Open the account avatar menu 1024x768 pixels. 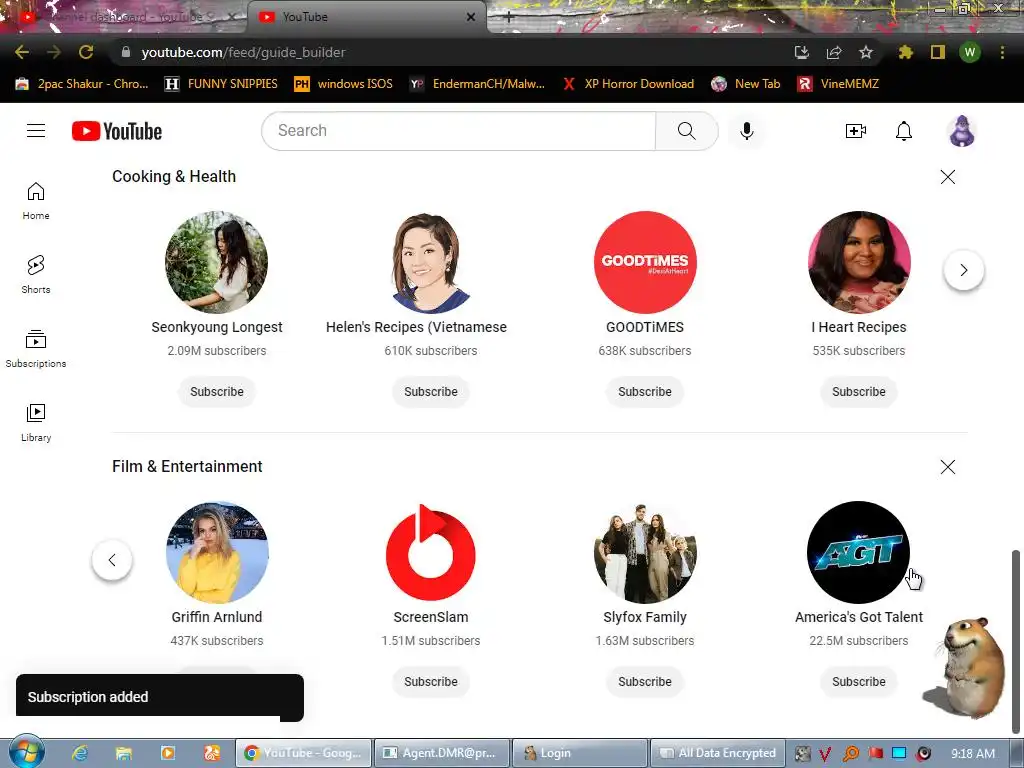point(962,131)
